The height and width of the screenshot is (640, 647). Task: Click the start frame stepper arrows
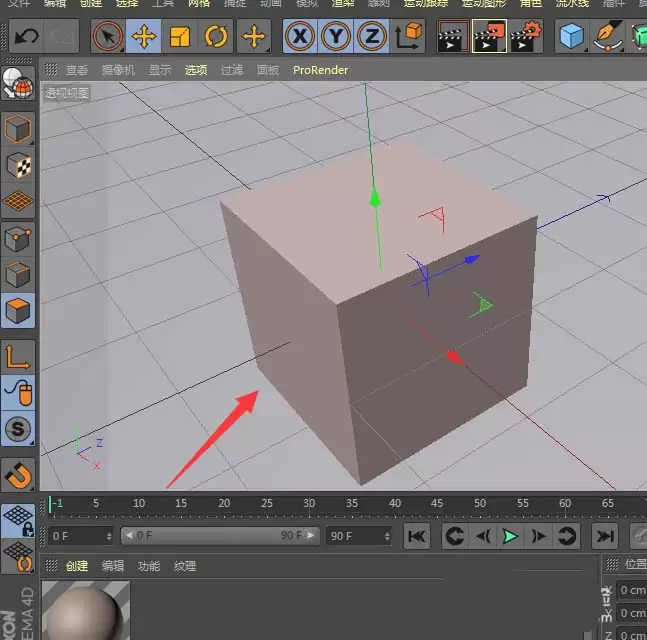[109, 536]
